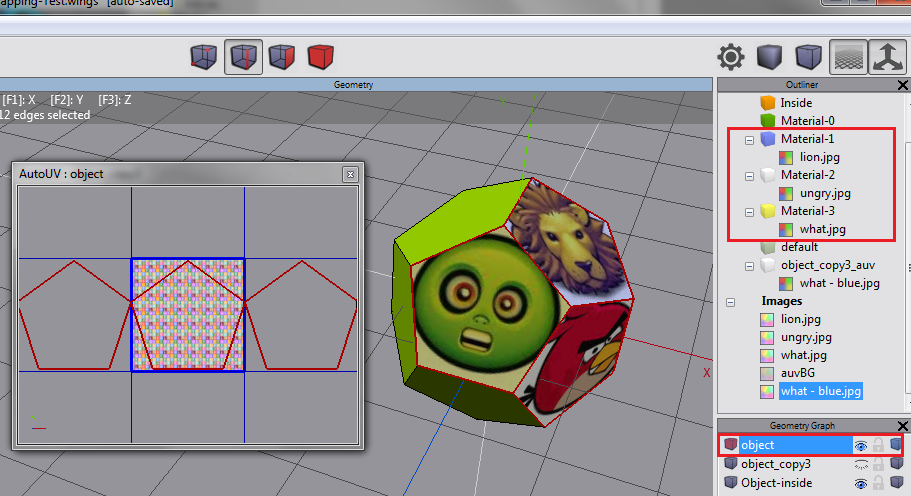The image size is (911, 496).
Task: Lock the object row padlock
Action: point(878,445)
